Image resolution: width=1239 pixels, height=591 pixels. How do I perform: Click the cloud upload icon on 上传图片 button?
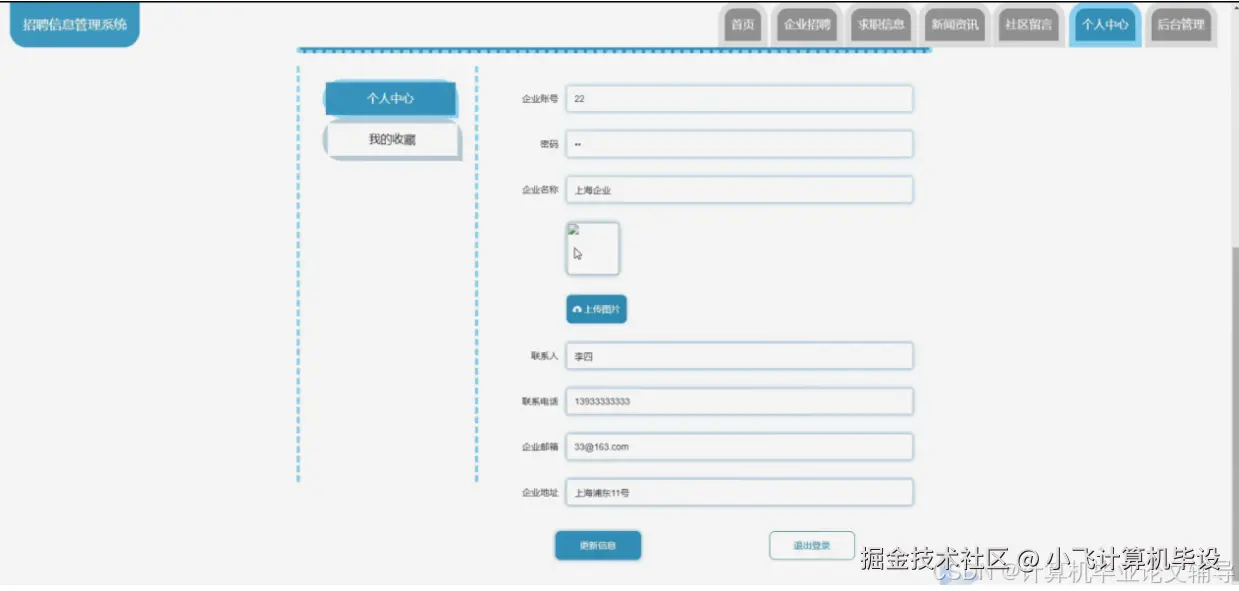(x=578, y=309)
